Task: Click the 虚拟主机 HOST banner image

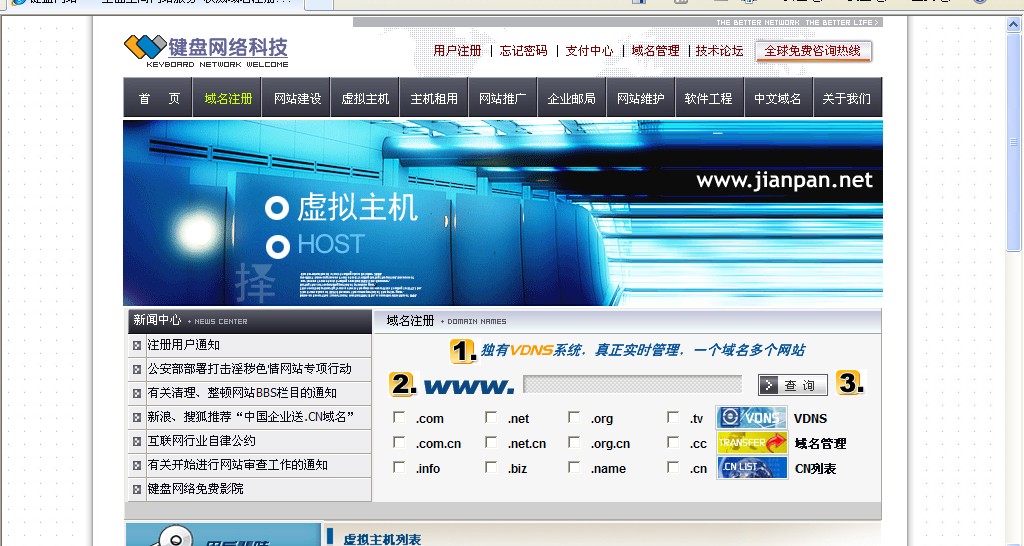Action: 503,212
